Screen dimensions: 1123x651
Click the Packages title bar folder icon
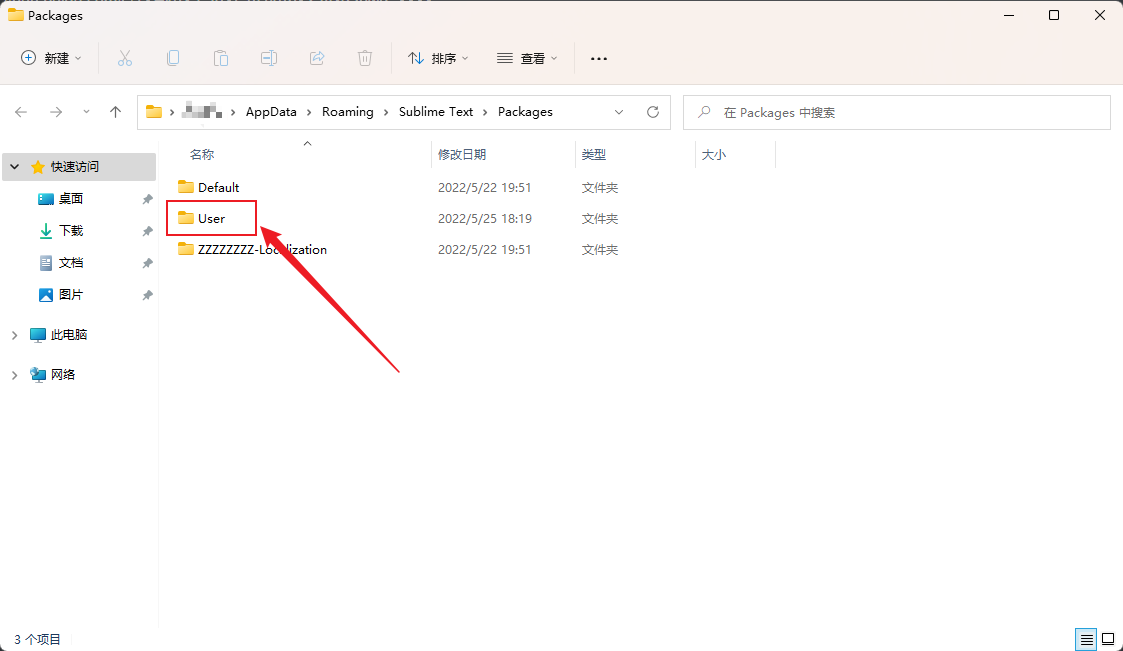pos(16,15)
